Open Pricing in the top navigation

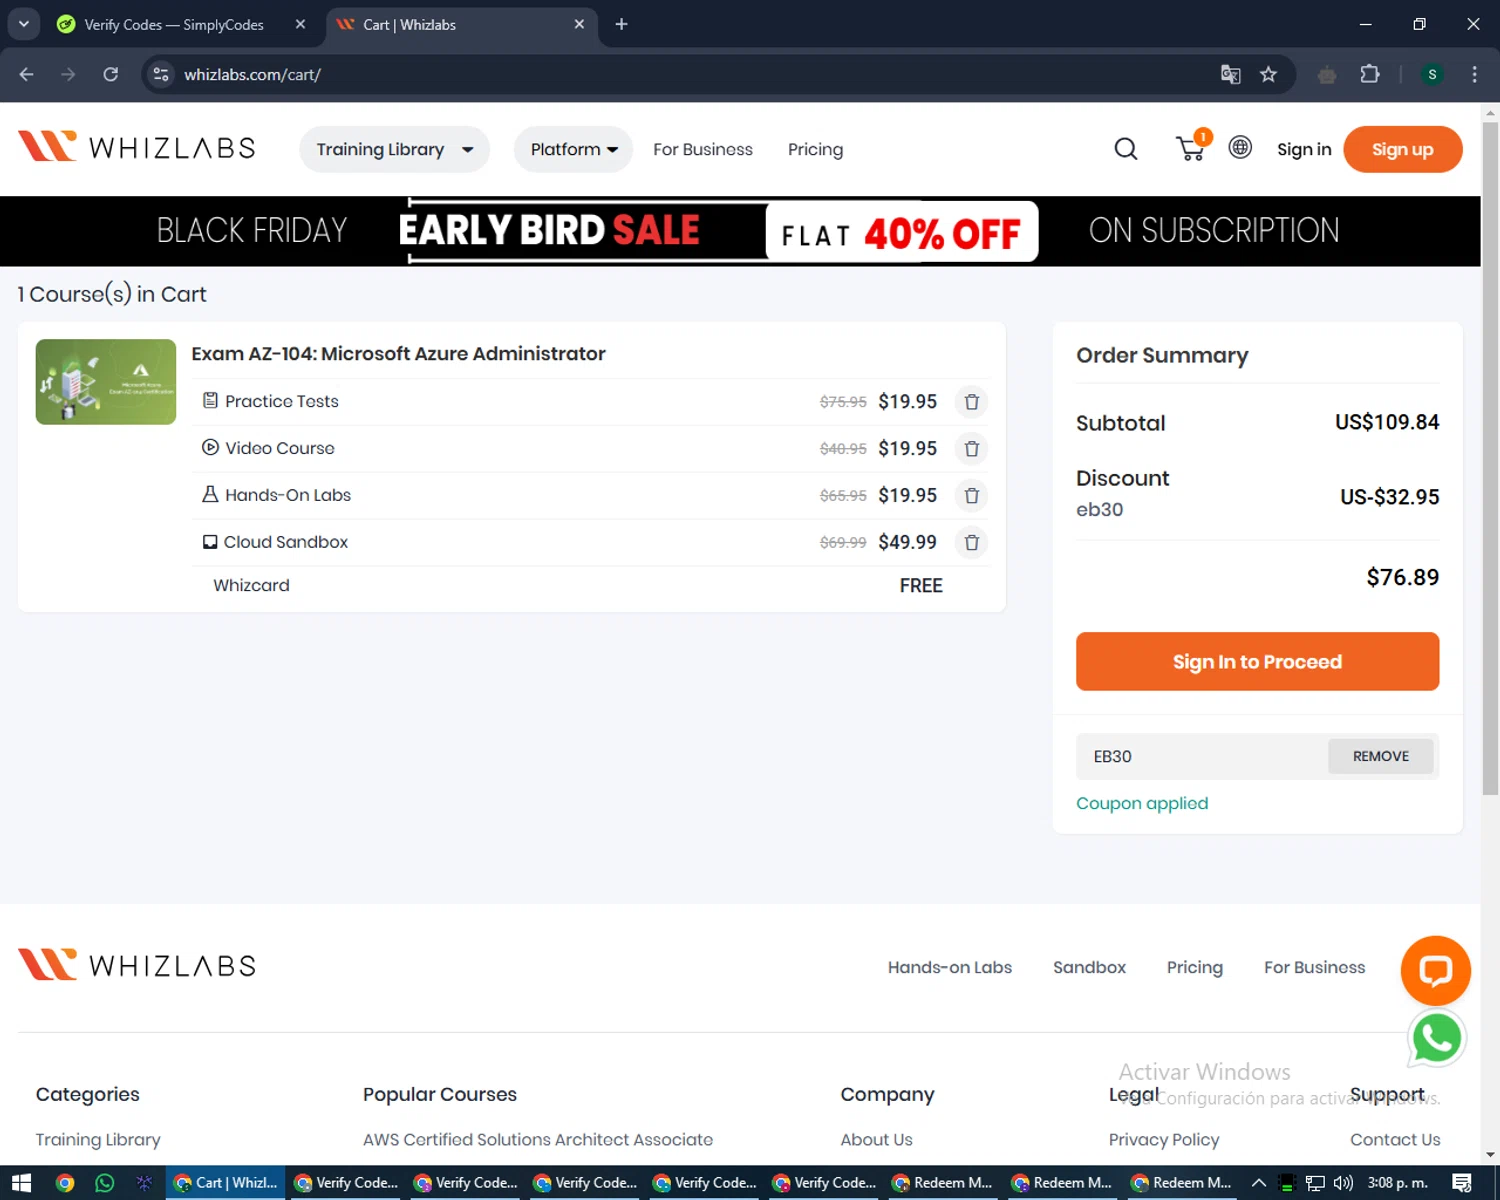(815, 149)
